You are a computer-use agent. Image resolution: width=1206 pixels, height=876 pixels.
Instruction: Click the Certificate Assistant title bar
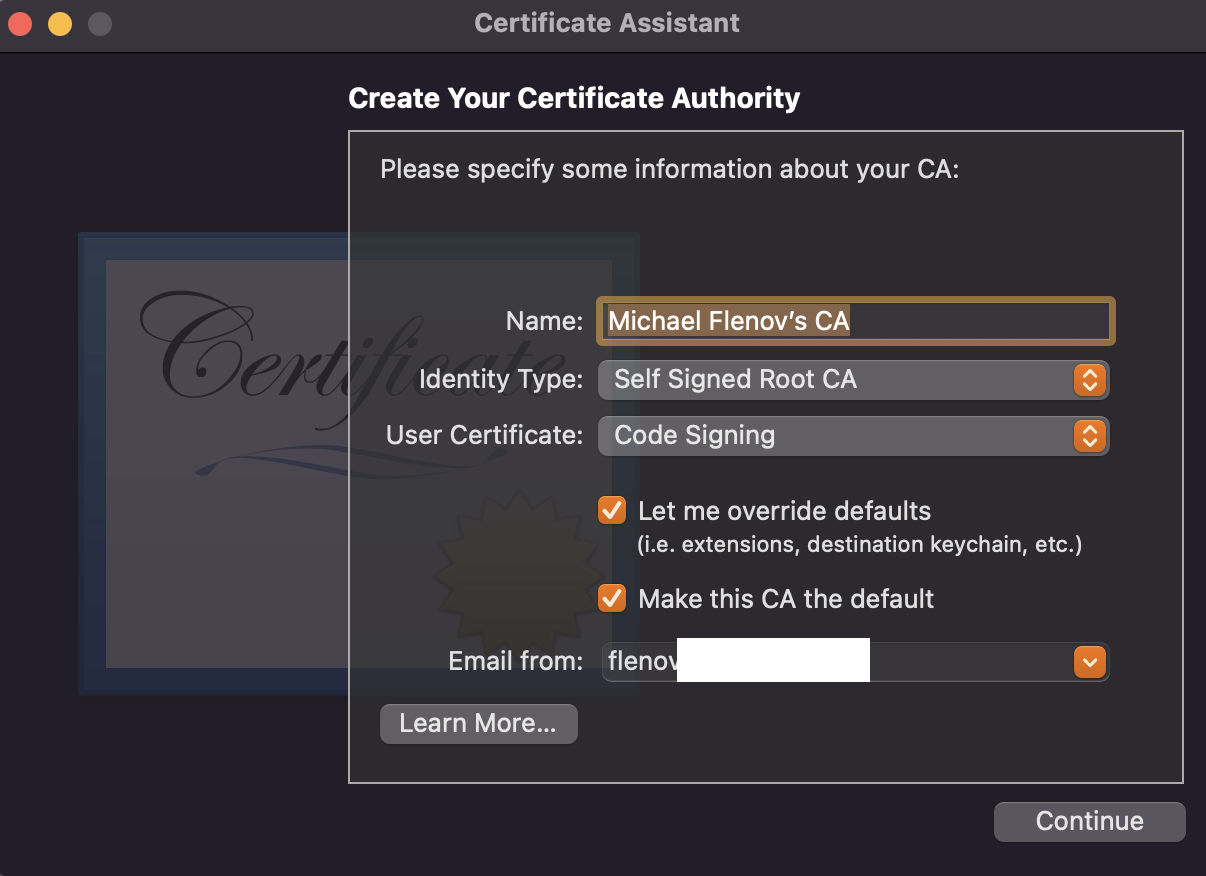pyautogui.click(x=607, y=23)
